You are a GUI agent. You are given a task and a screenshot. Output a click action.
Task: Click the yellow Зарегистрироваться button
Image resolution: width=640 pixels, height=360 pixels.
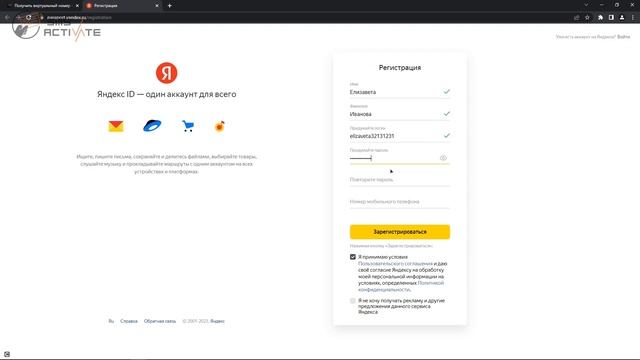[400, 232]
